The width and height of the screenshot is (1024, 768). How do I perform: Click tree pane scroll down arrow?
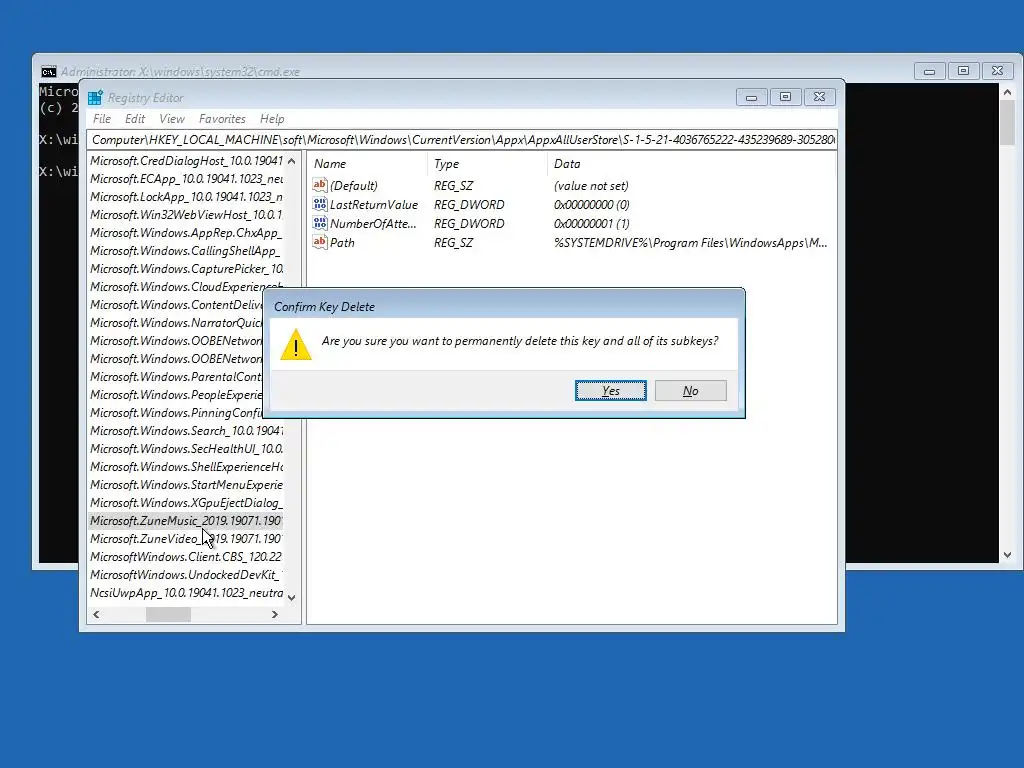pyautogui.click(x=291, y=597)
